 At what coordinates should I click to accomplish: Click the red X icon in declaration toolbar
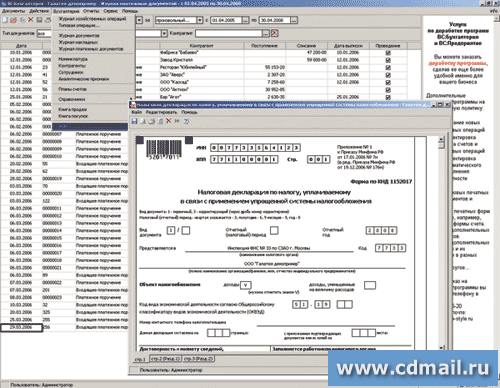(169, 121)
